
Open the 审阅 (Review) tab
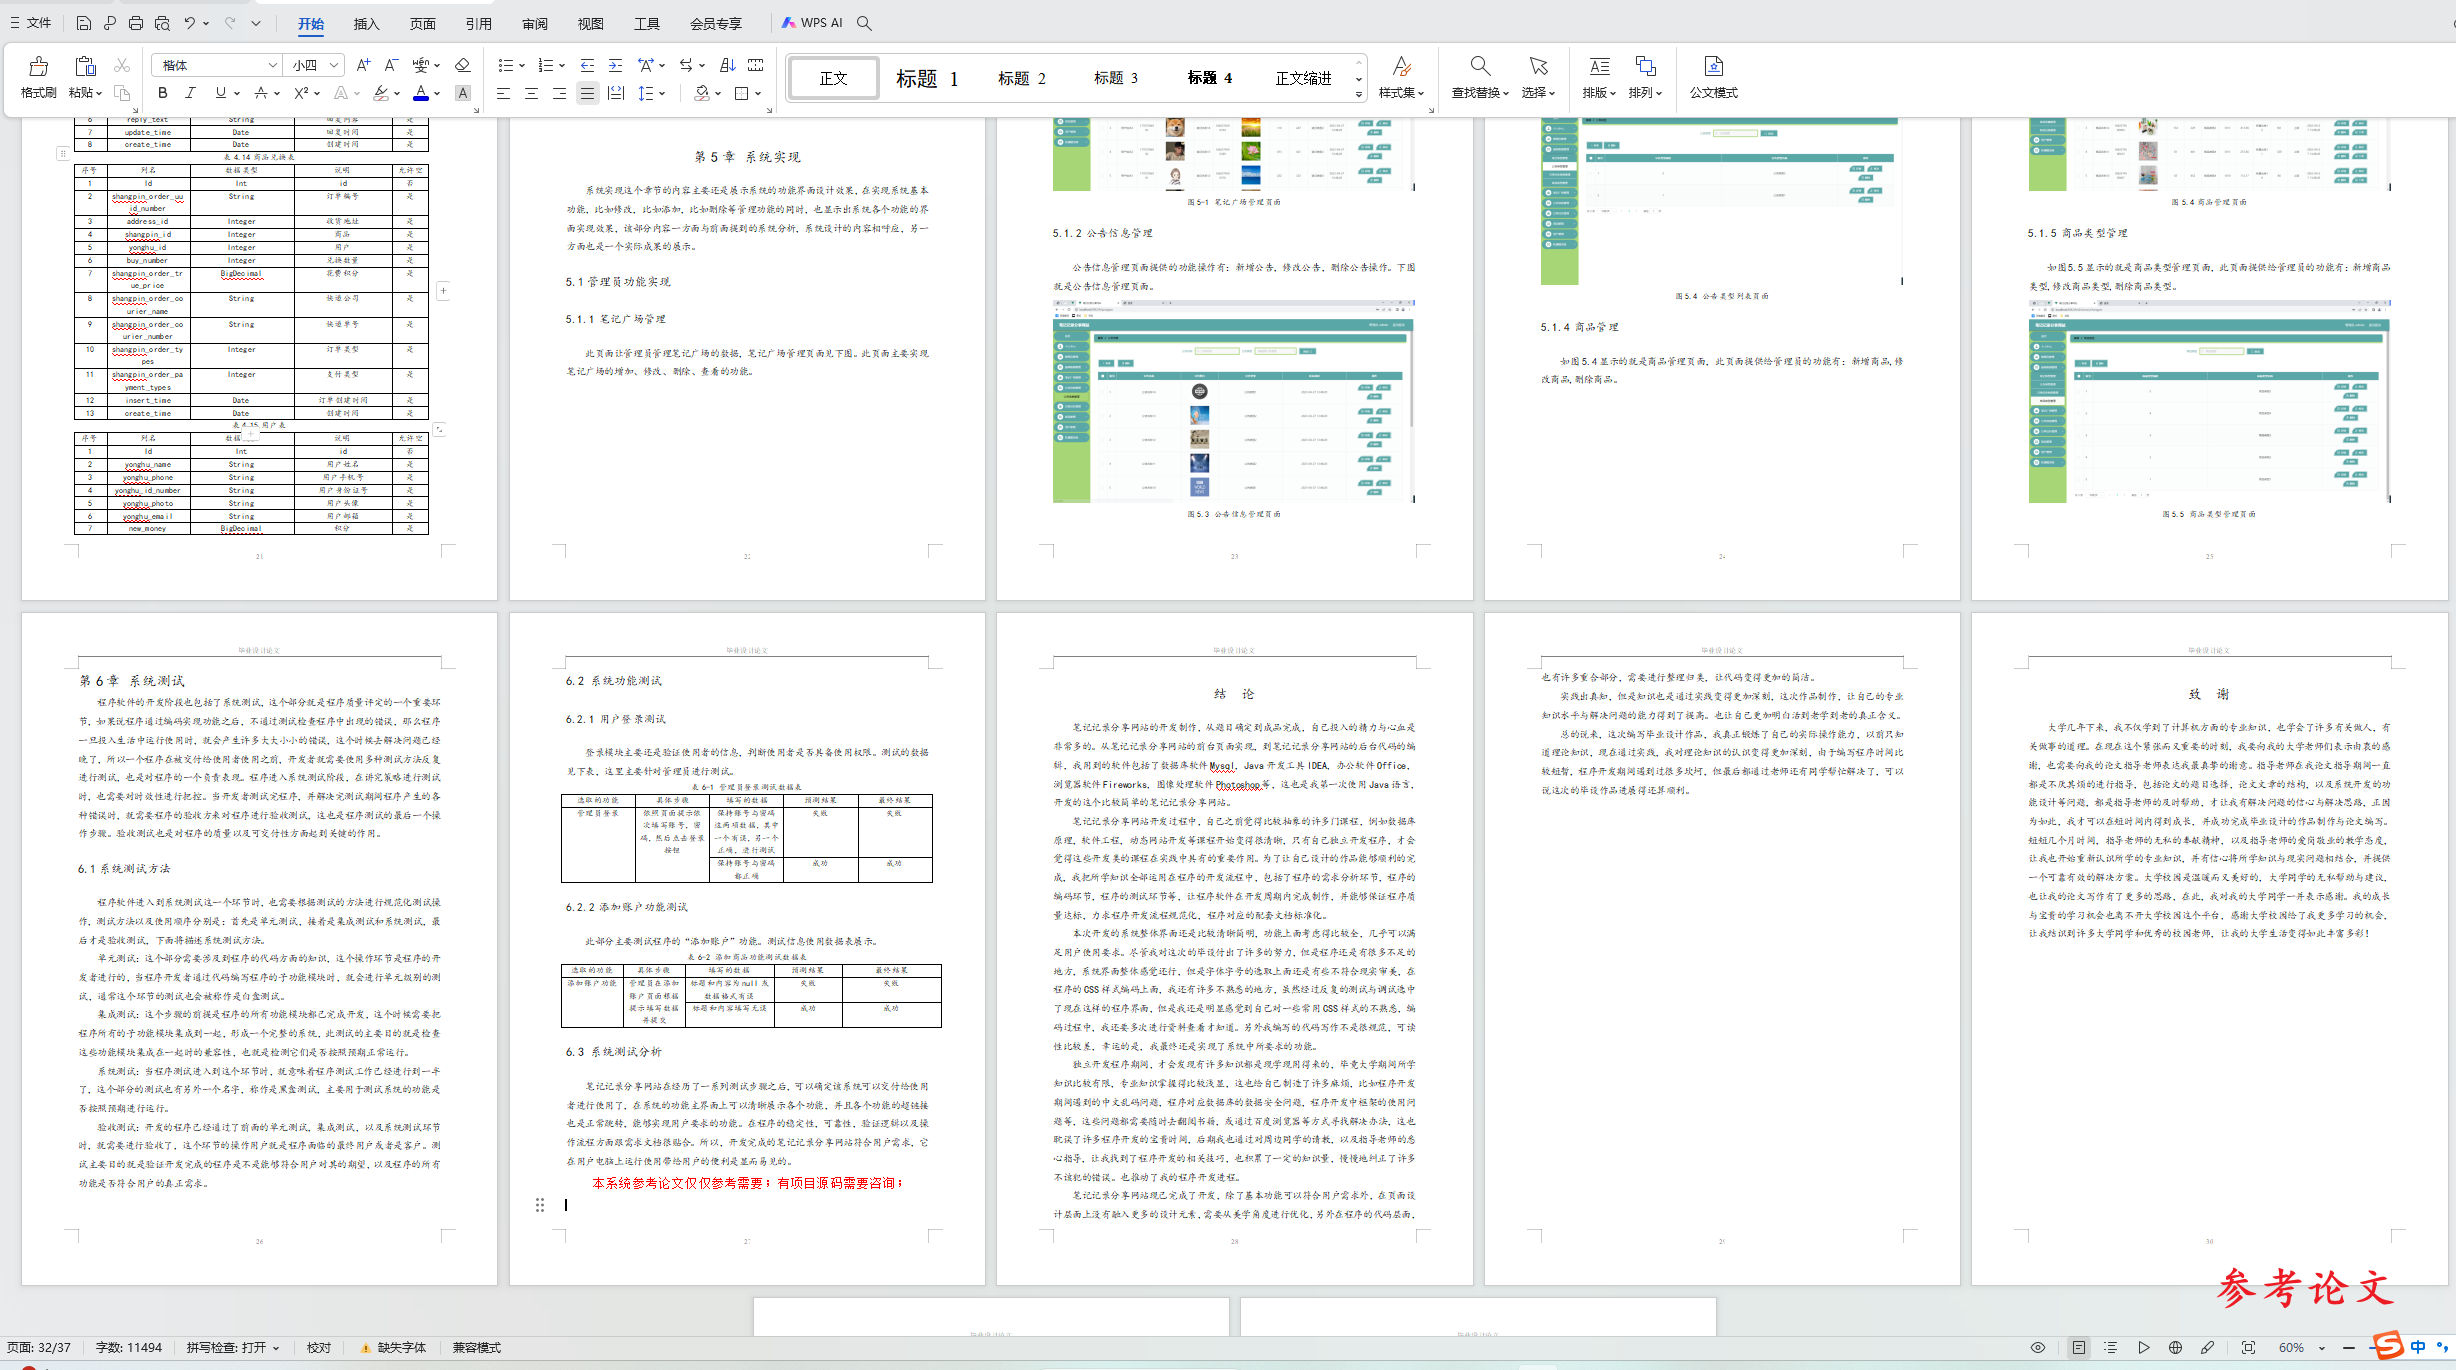(534, 24)
